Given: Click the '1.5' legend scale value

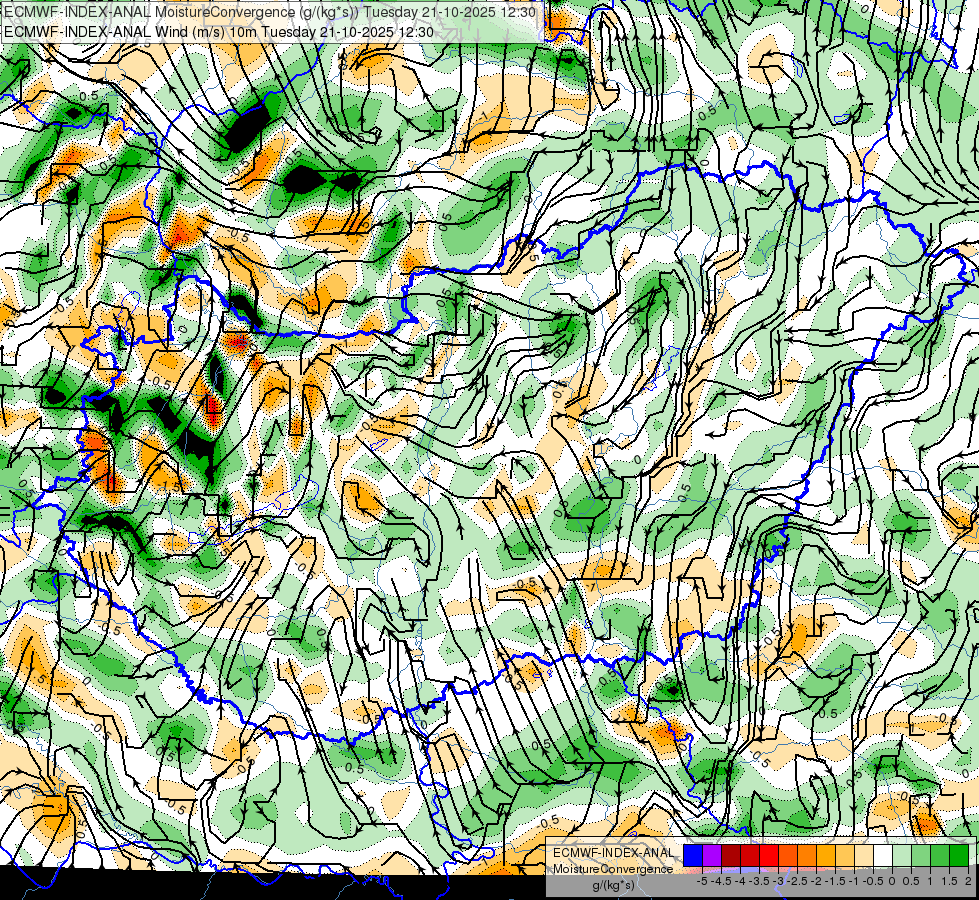Looking at the screenshot, I should pyautogui.click(x=948, y=881).
